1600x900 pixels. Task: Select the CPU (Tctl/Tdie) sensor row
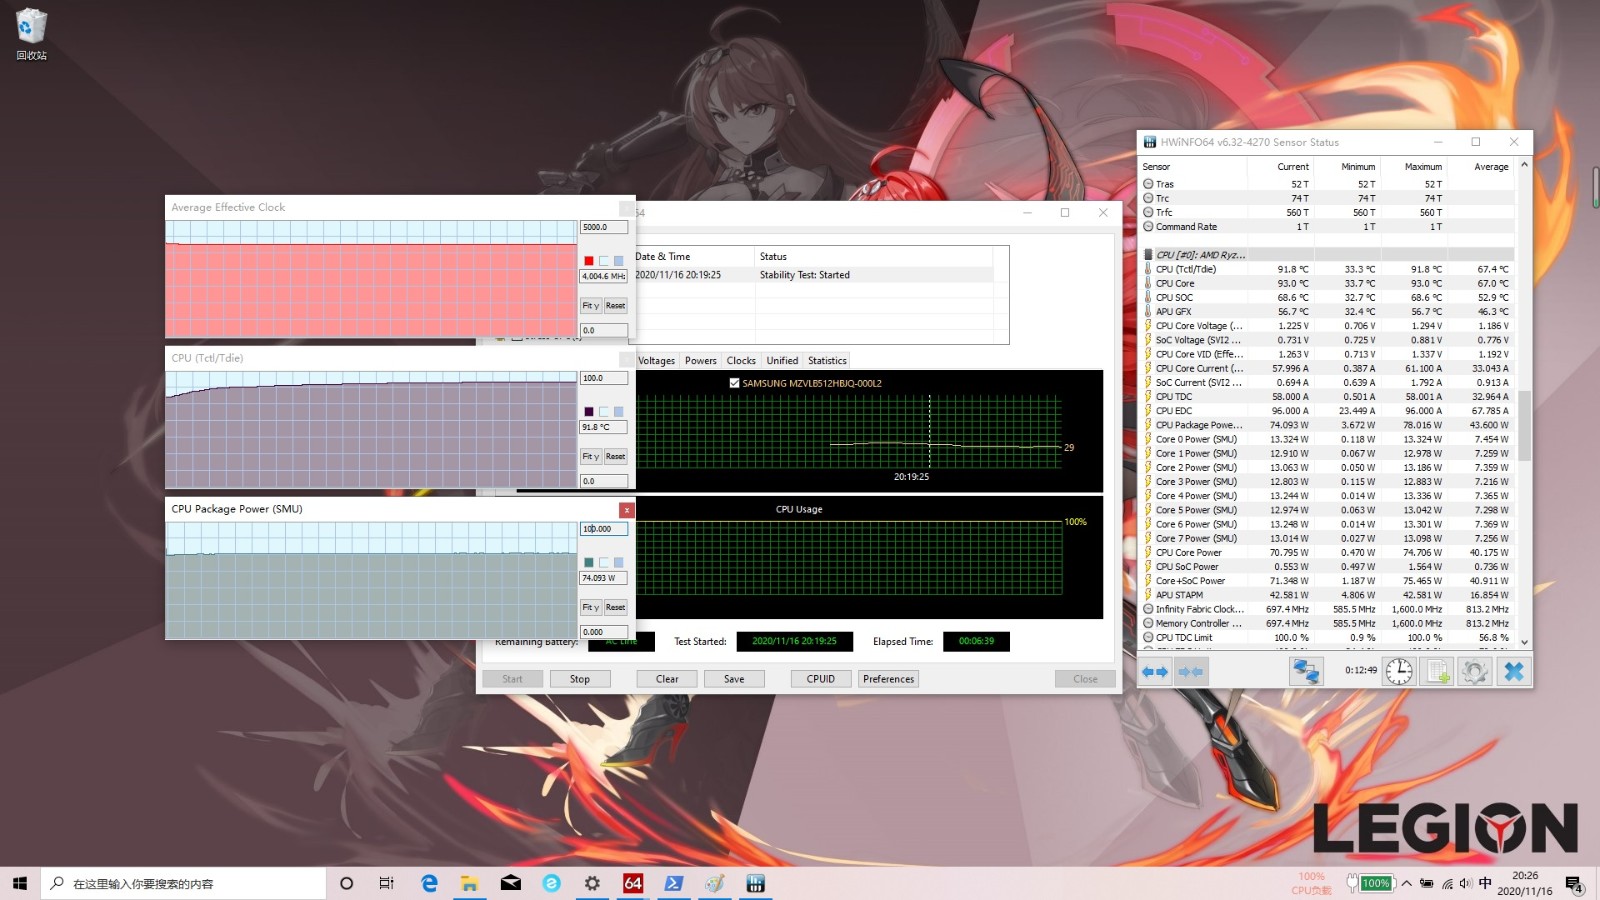1327,269
